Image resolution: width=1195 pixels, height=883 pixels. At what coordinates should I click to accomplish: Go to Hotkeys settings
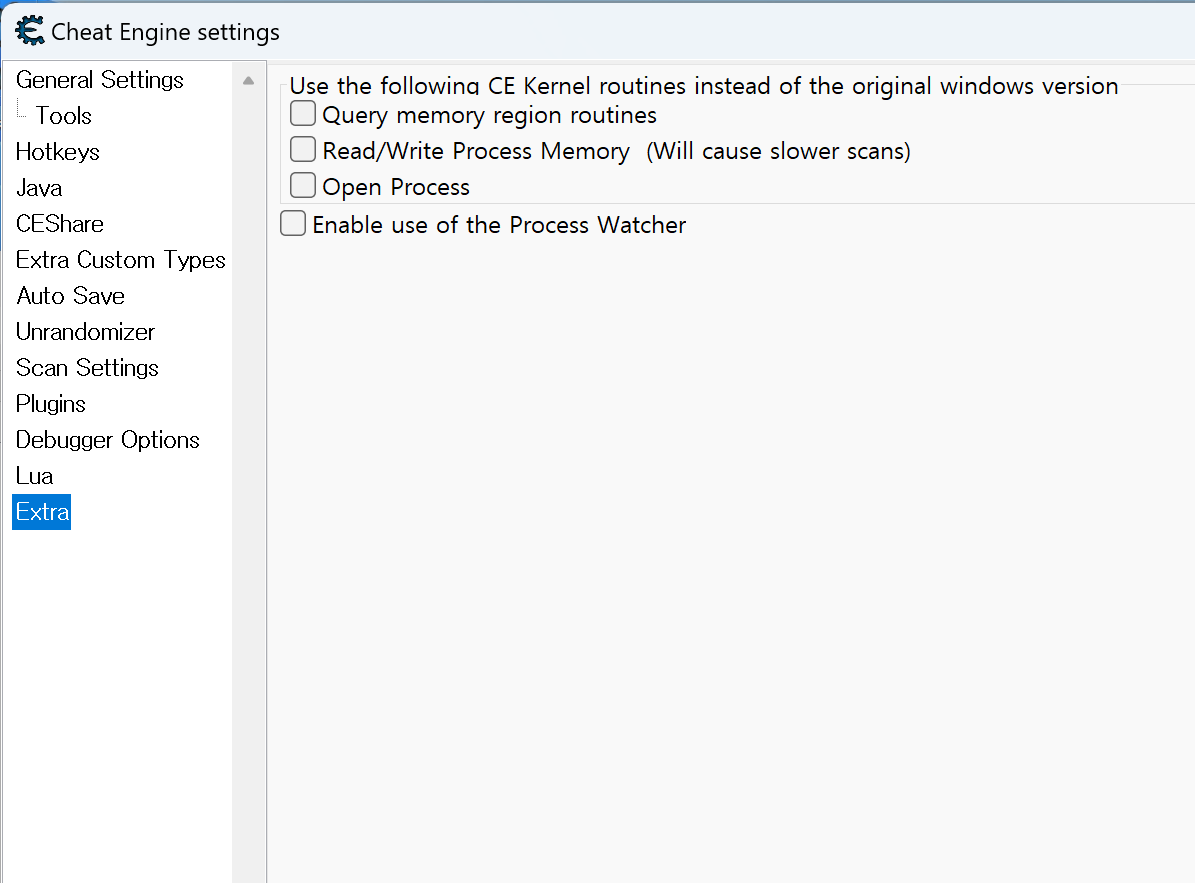pos(58,152)
